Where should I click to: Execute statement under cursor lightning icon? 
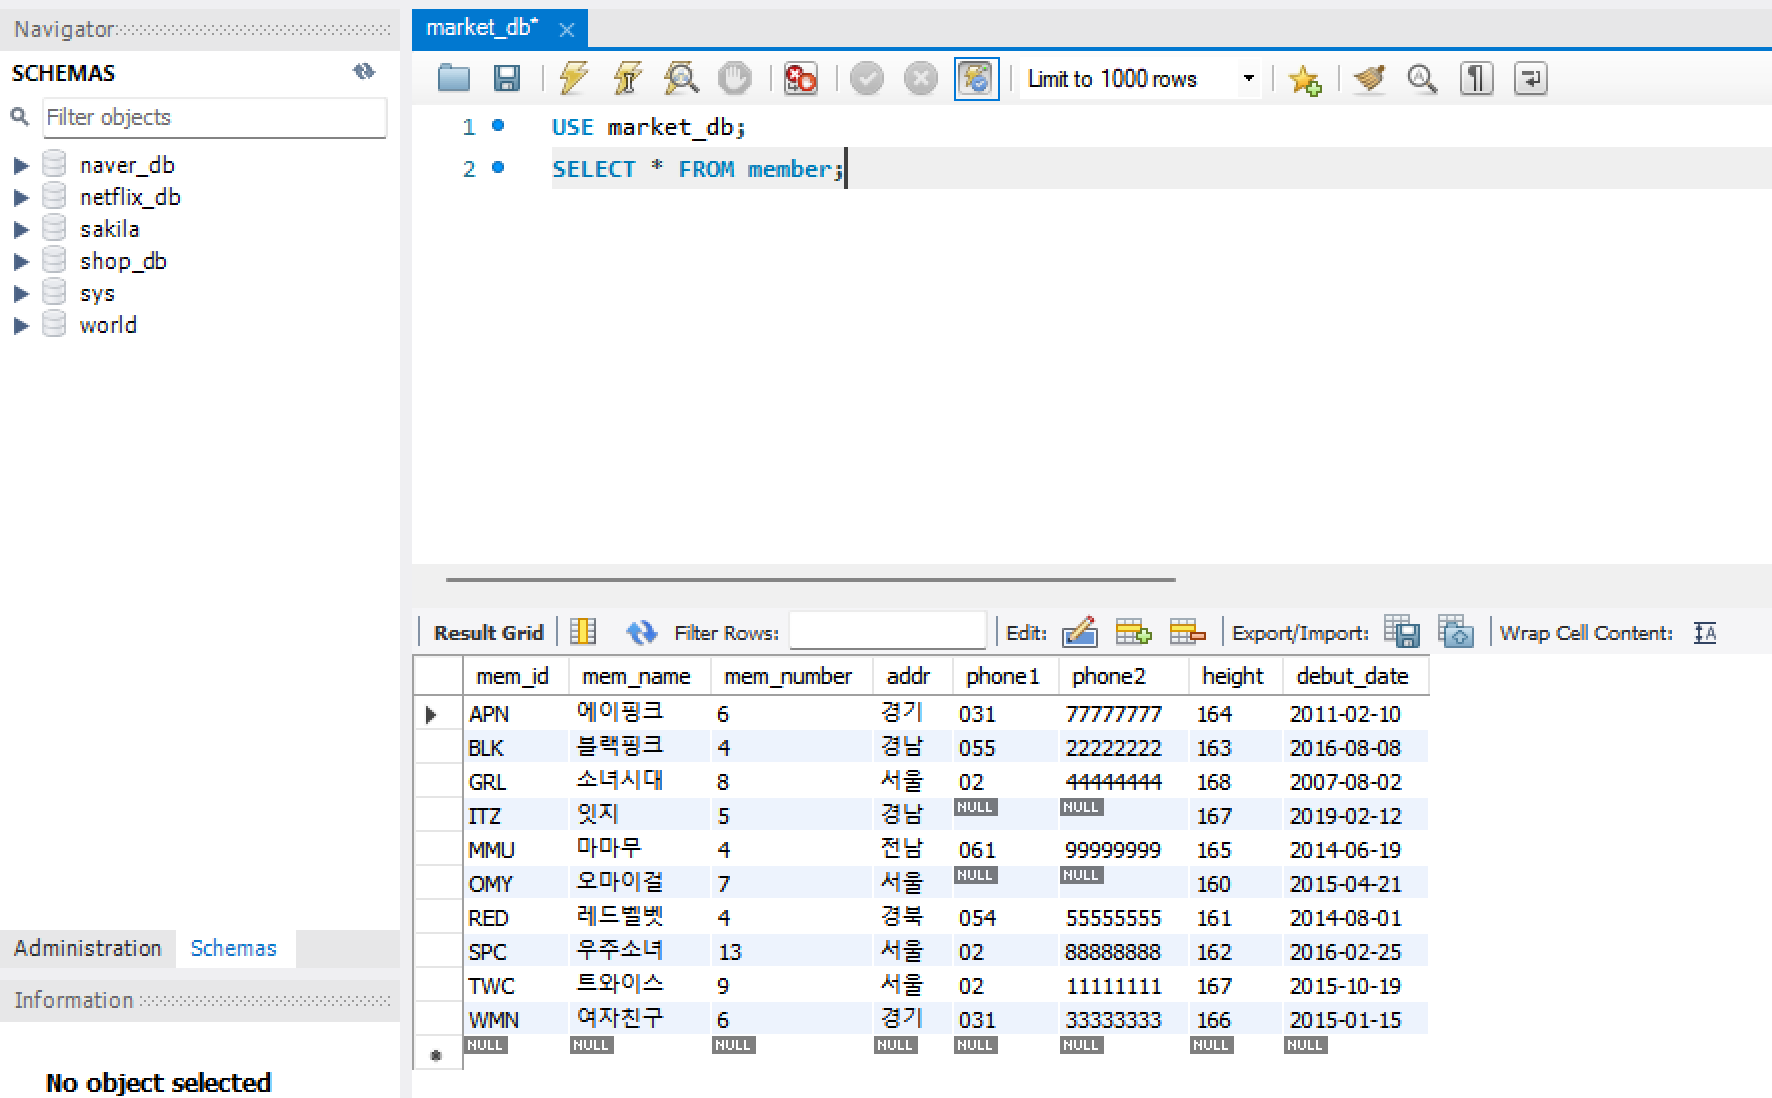[627, 78]
